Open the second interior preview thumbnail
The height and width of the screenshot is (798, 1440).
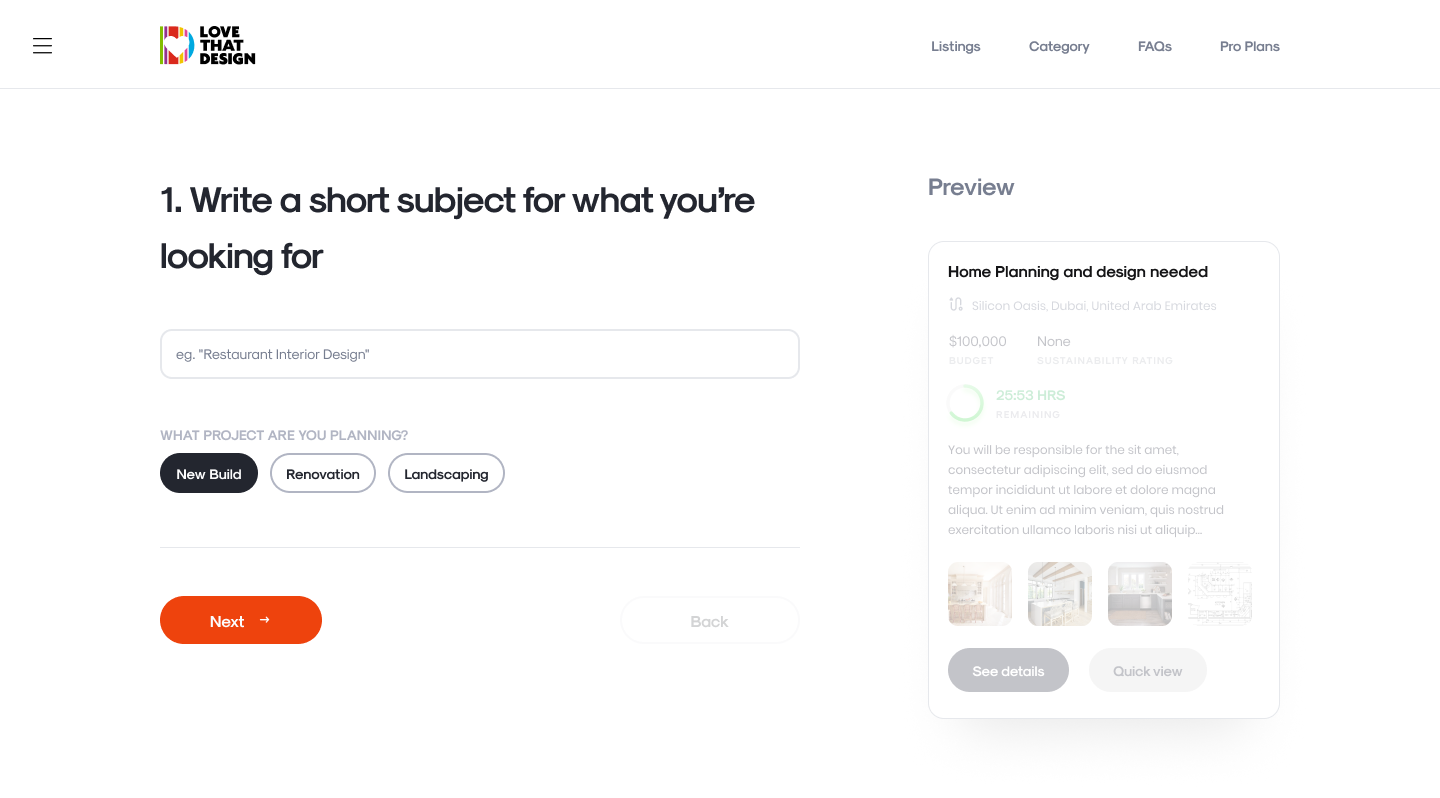coord(1060,594)
